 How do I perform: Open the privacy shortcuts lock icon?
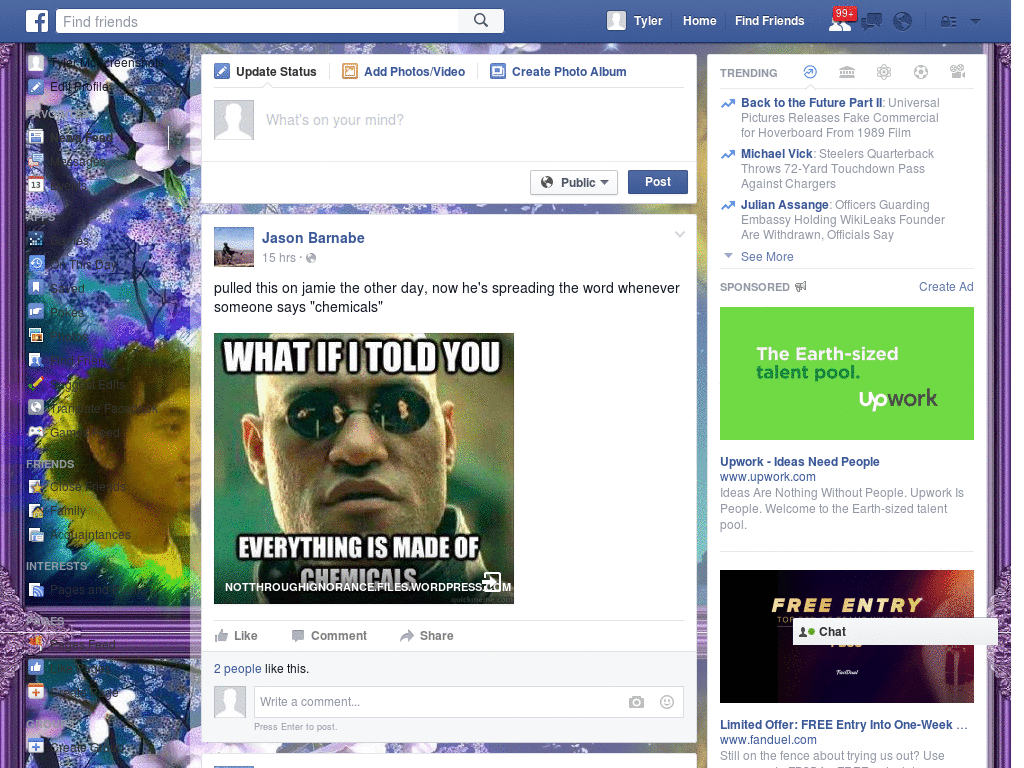pyautogui.click(x=948, y=22)
